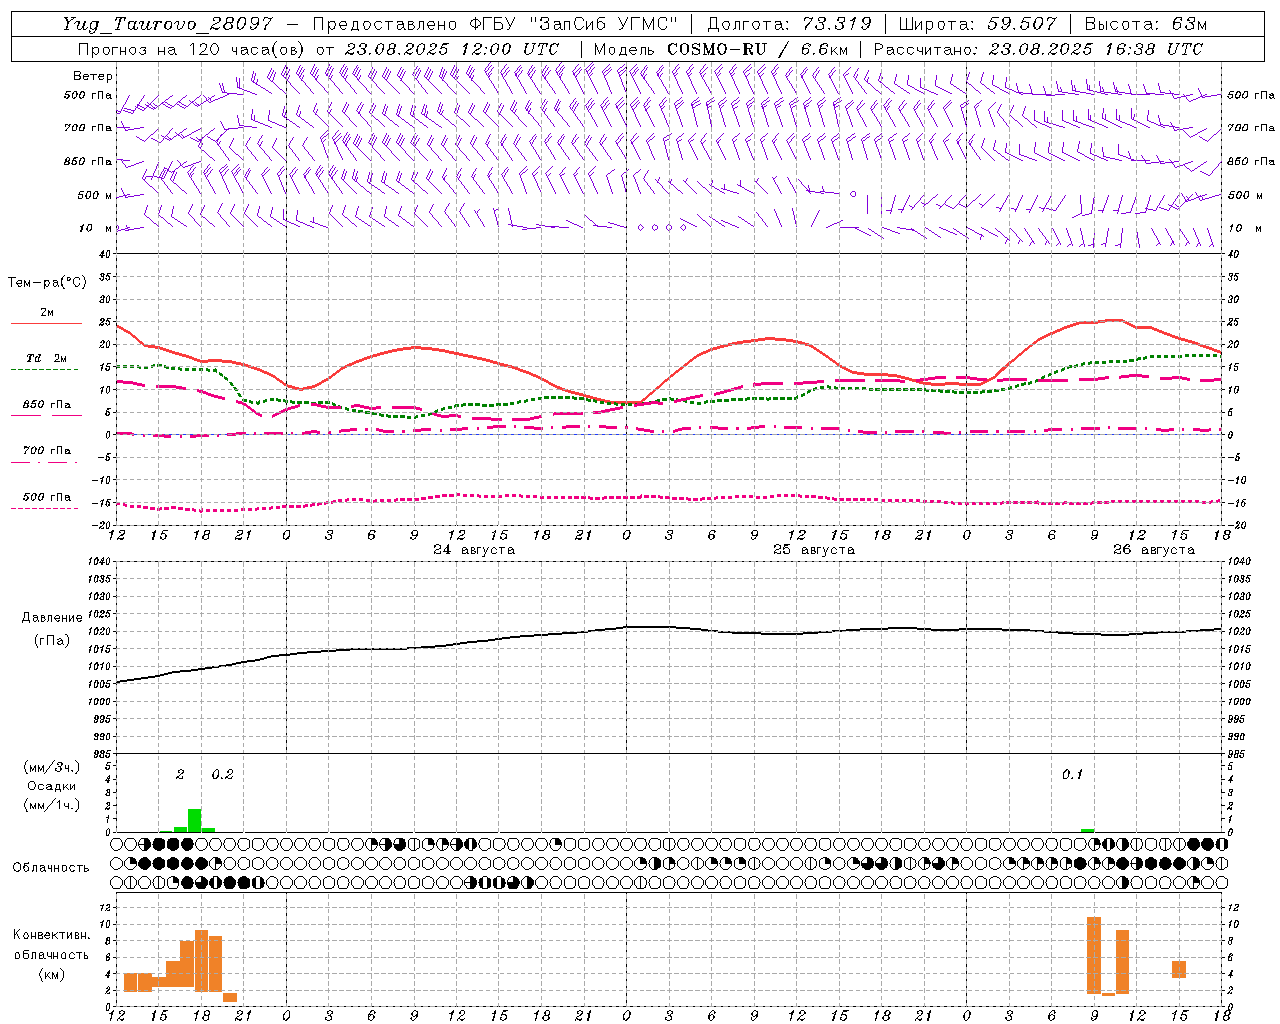Viewport: 1280px width, 1024px height.
Task: Click the solid red 2м temperature legend line
Action: pos(46,324)
